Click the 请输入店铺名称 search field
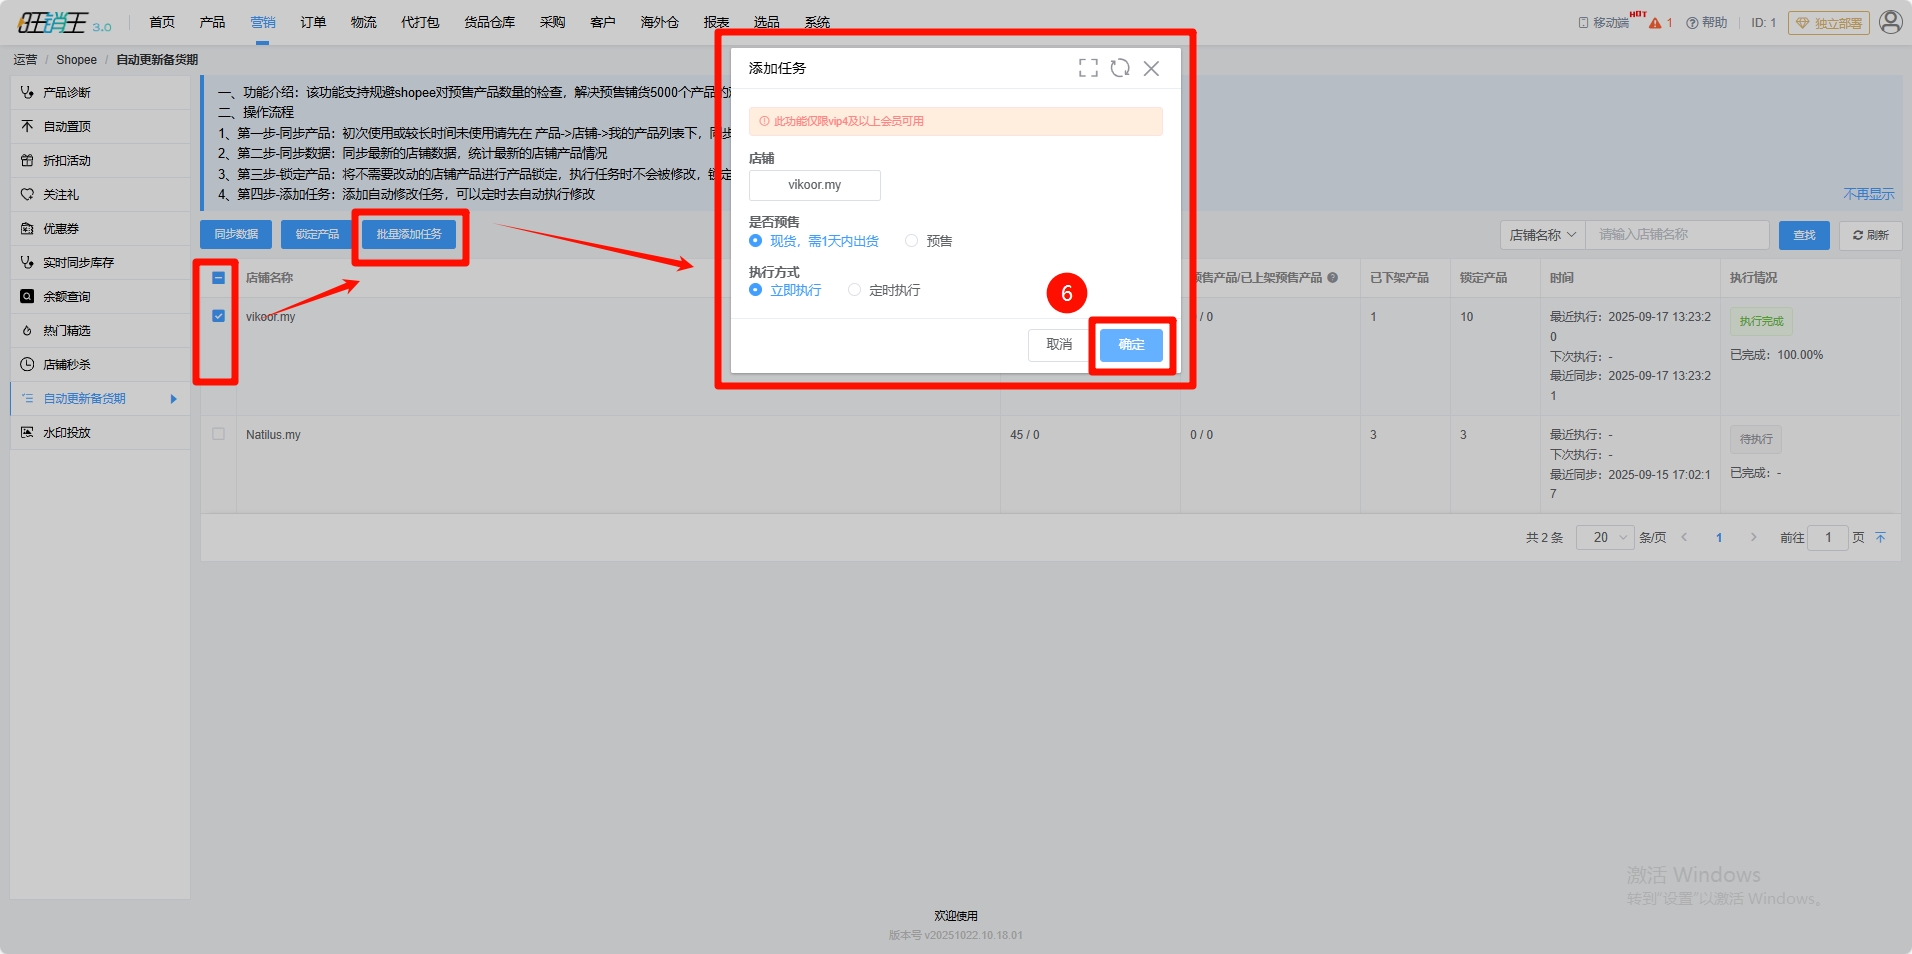Screen dimensions: 1912x954 (x=1676, y=235)
